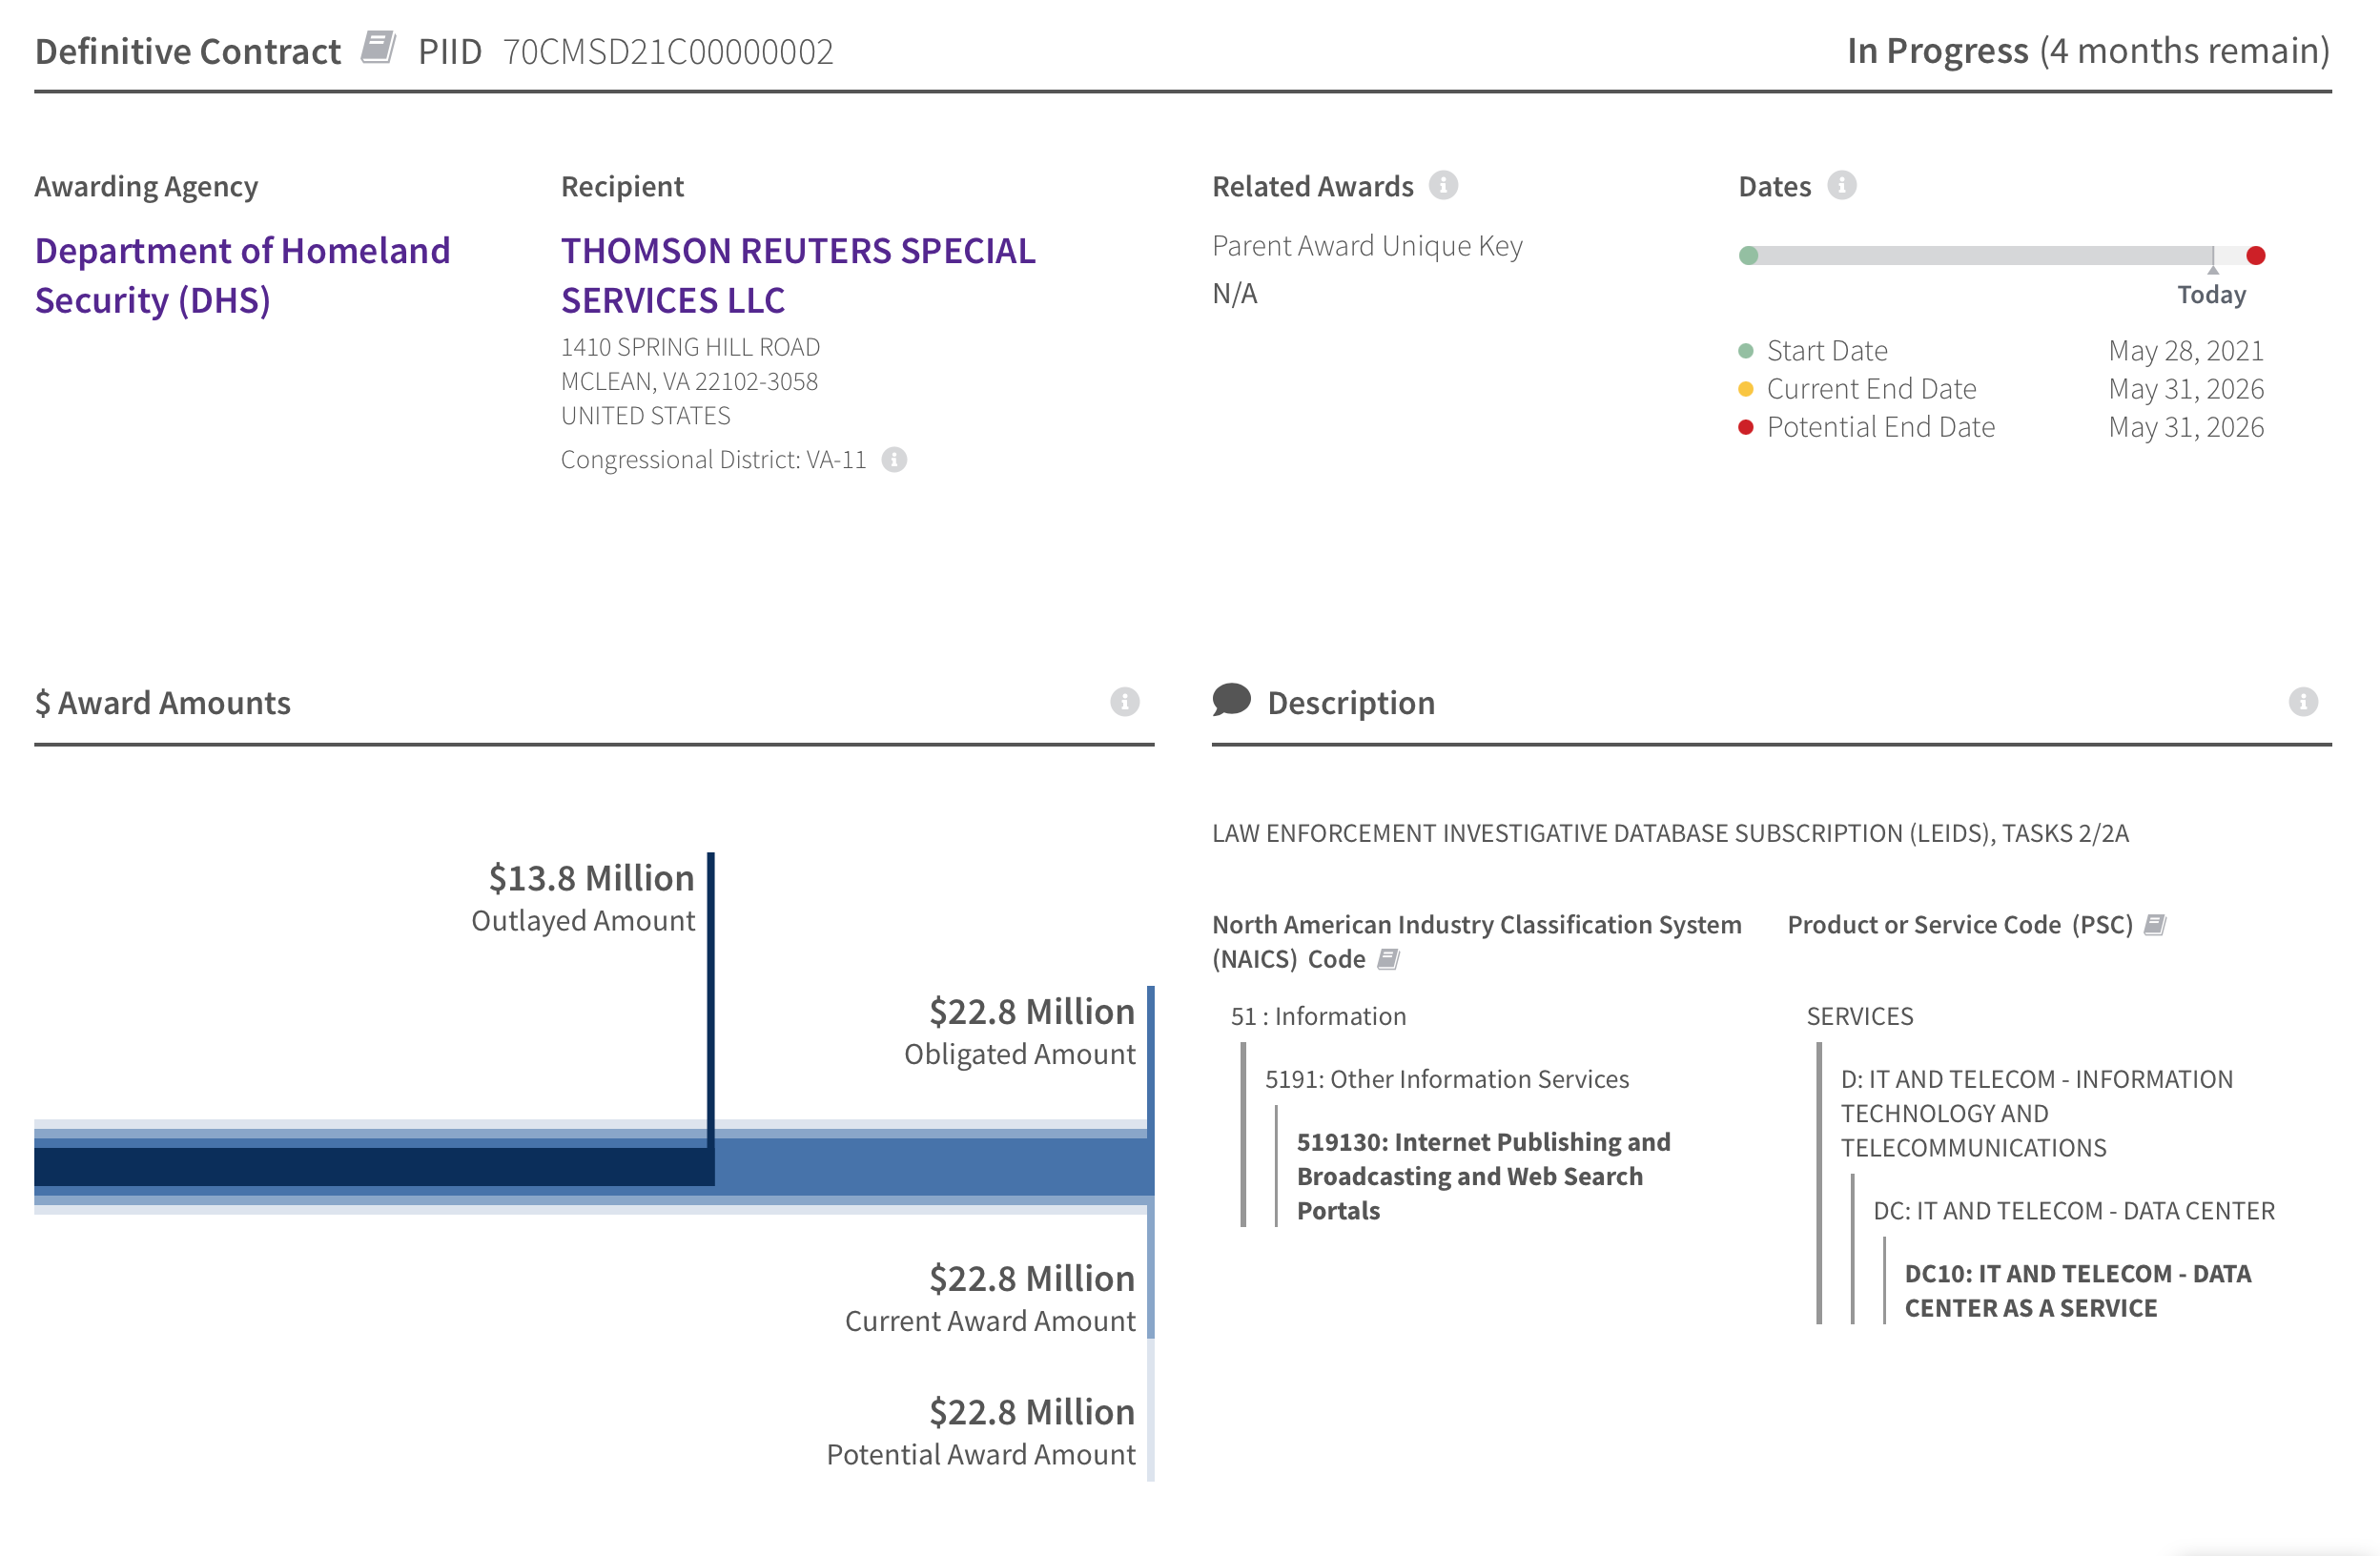Click the glossary icon next to Definitive Contract
This screenshot has width=2380, height=1556.
pos(378,47)
